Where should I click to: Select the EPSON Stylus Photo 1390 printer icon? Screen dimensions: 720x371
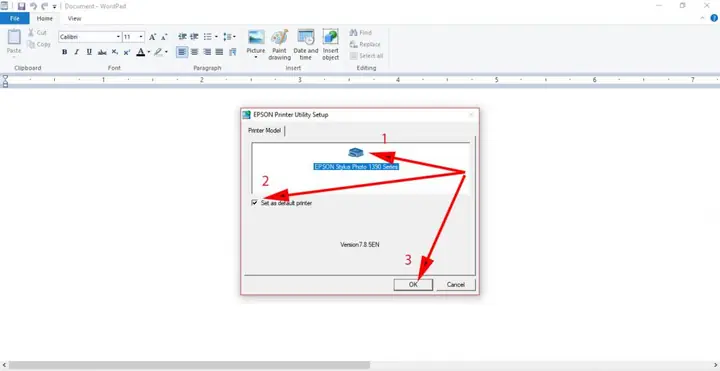tap(356, 152)
